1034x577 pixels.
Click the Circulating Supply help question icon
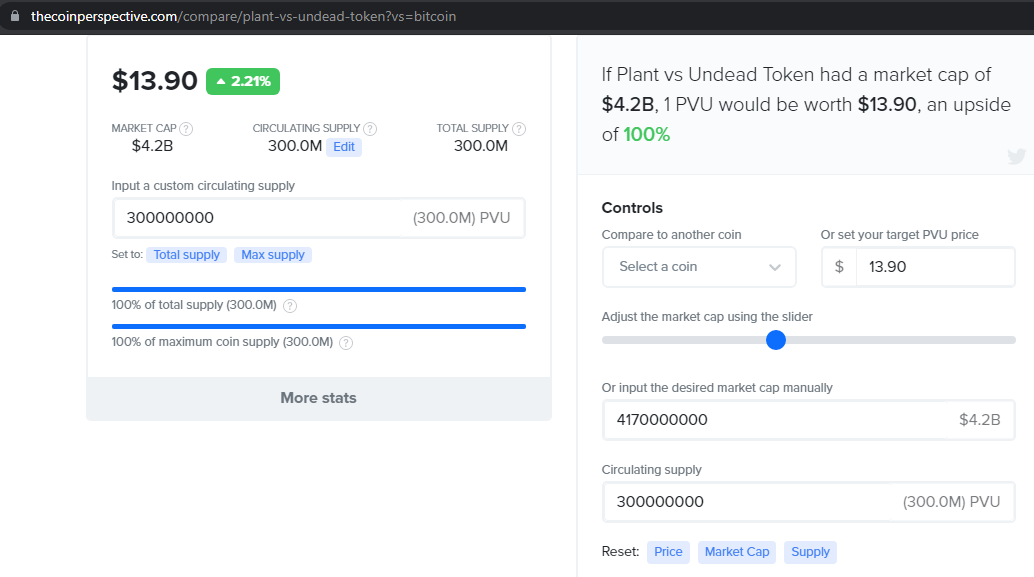(x=370, y=129)
